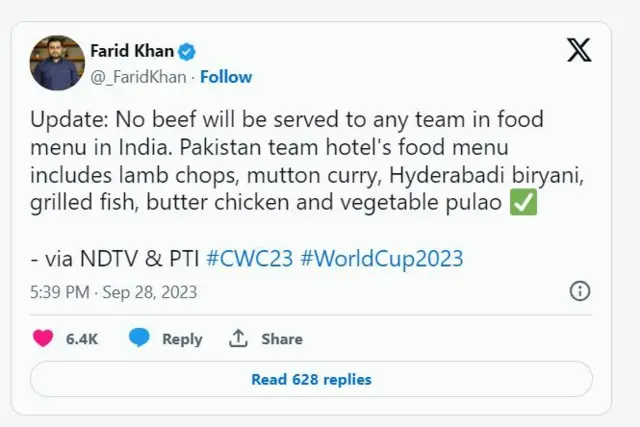Click the 6.4K likes count
This screenshot has height=427, width=640.
point(82,339)
